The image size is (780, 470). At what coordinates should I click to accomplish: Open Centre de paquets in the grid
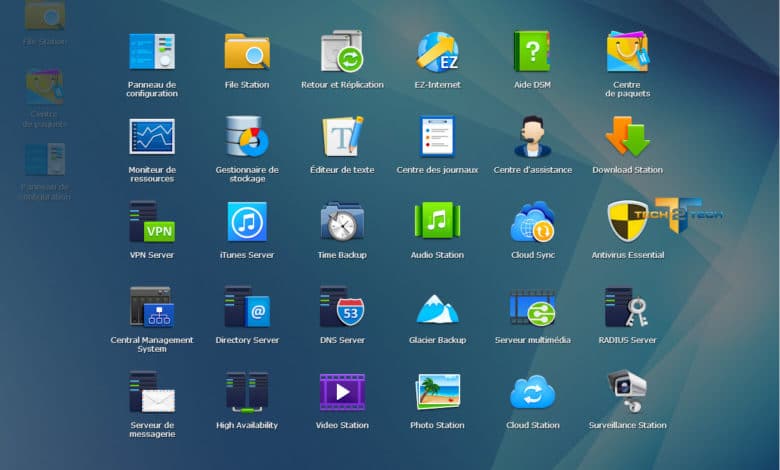pos(627,51)
